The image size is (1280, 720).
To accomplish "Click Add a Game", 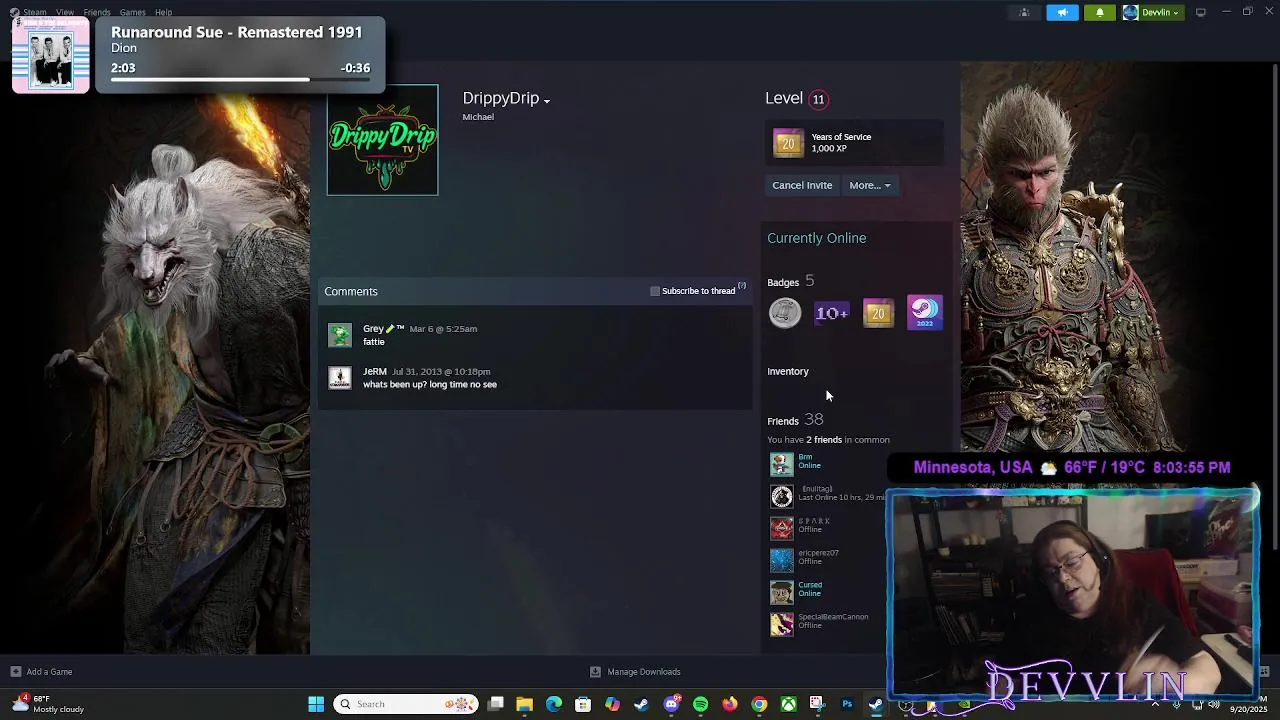I will coord(41,672).
